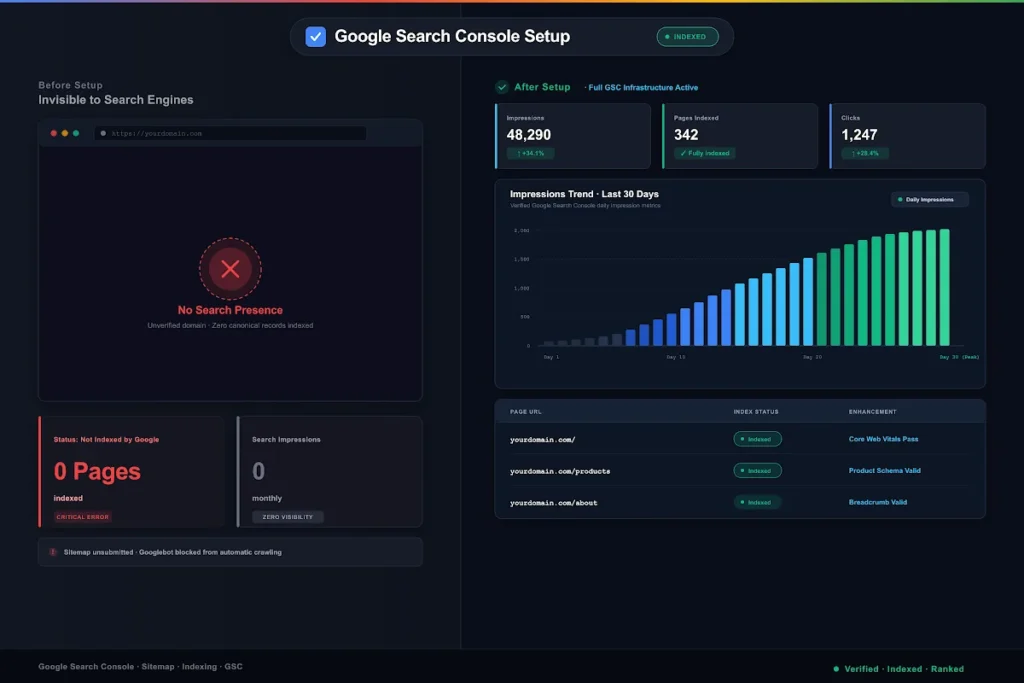Click the yellow dot in mock browser window
Screen dimensions: 1024x683
[x=65, y=133]
